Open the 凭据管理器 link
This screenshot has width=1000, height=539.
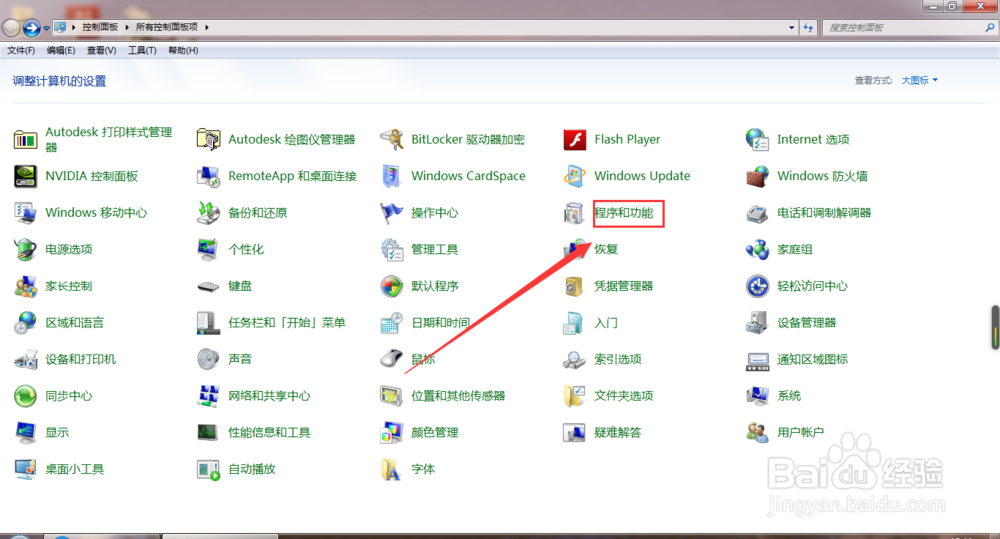tap(624, 286)
